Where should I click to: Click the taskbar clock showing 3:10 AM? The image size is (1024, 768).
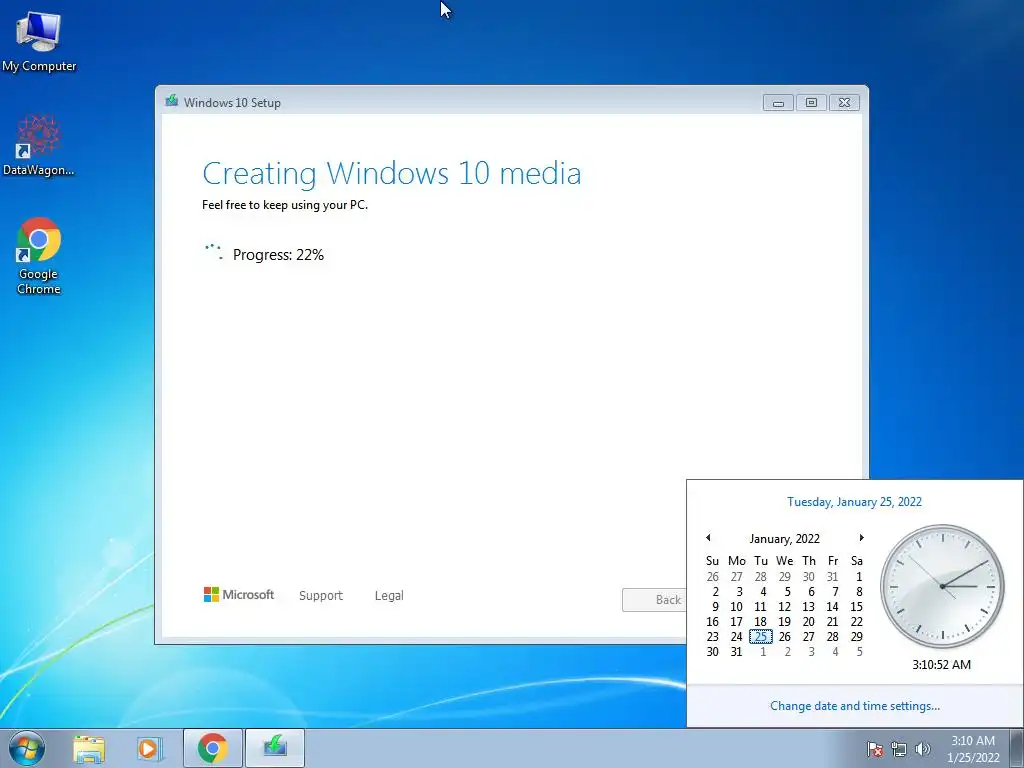[973, 749]
